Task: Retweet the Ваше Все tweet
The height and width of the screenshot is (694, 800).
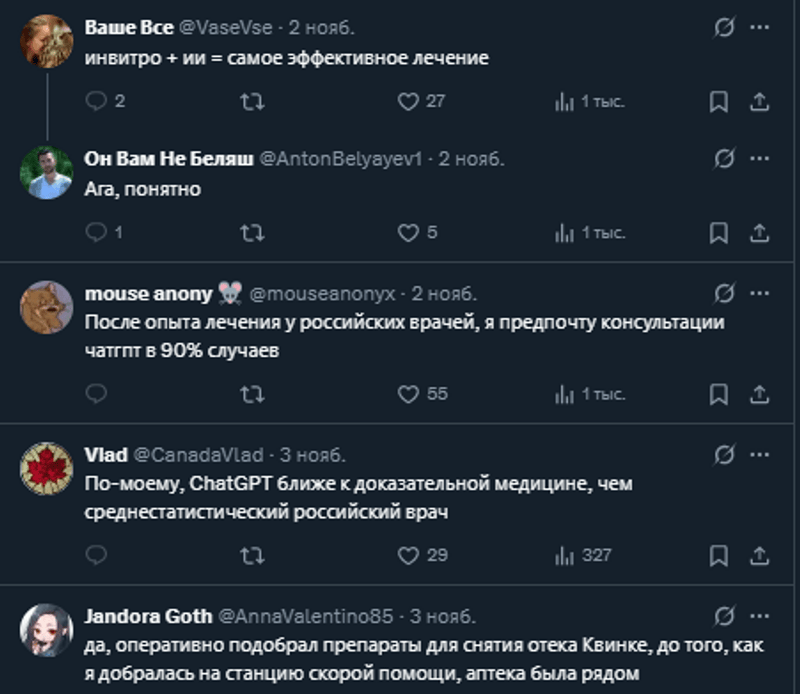Action: [x=254, y=101]
